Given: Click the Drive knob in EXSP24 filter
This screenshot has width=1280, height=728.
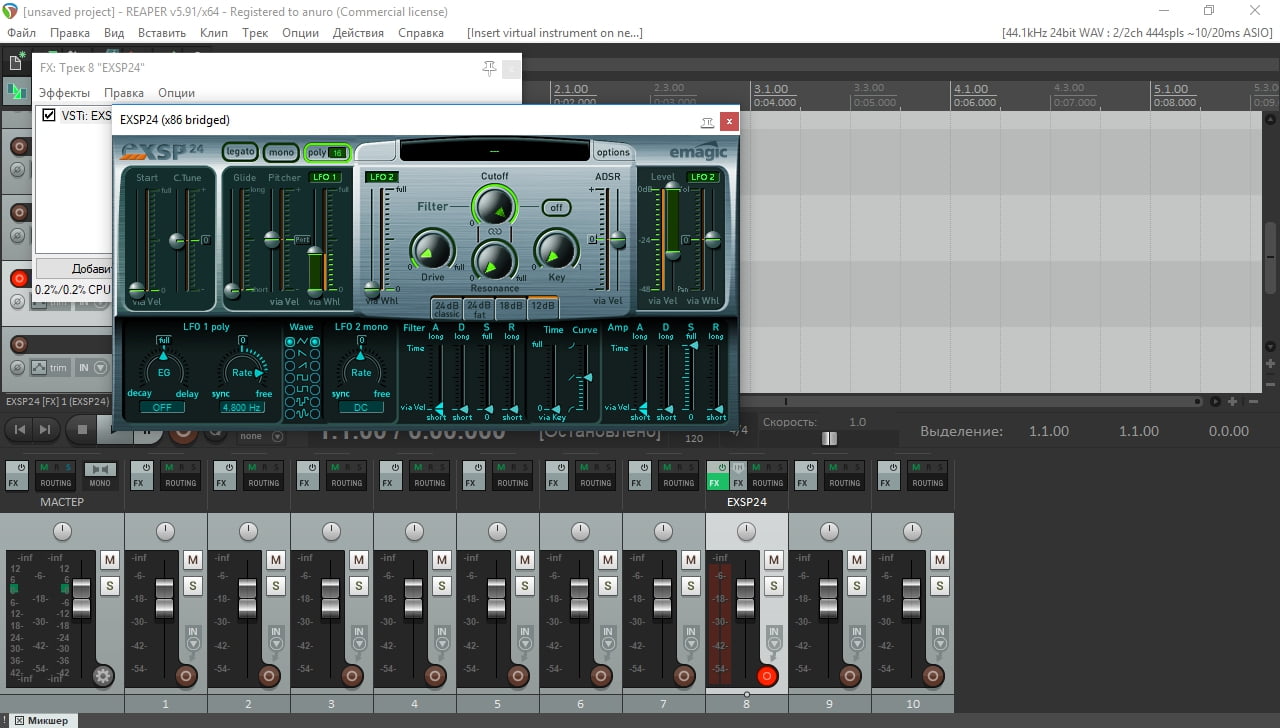Looking at the screenshot, I should point(433,250).
